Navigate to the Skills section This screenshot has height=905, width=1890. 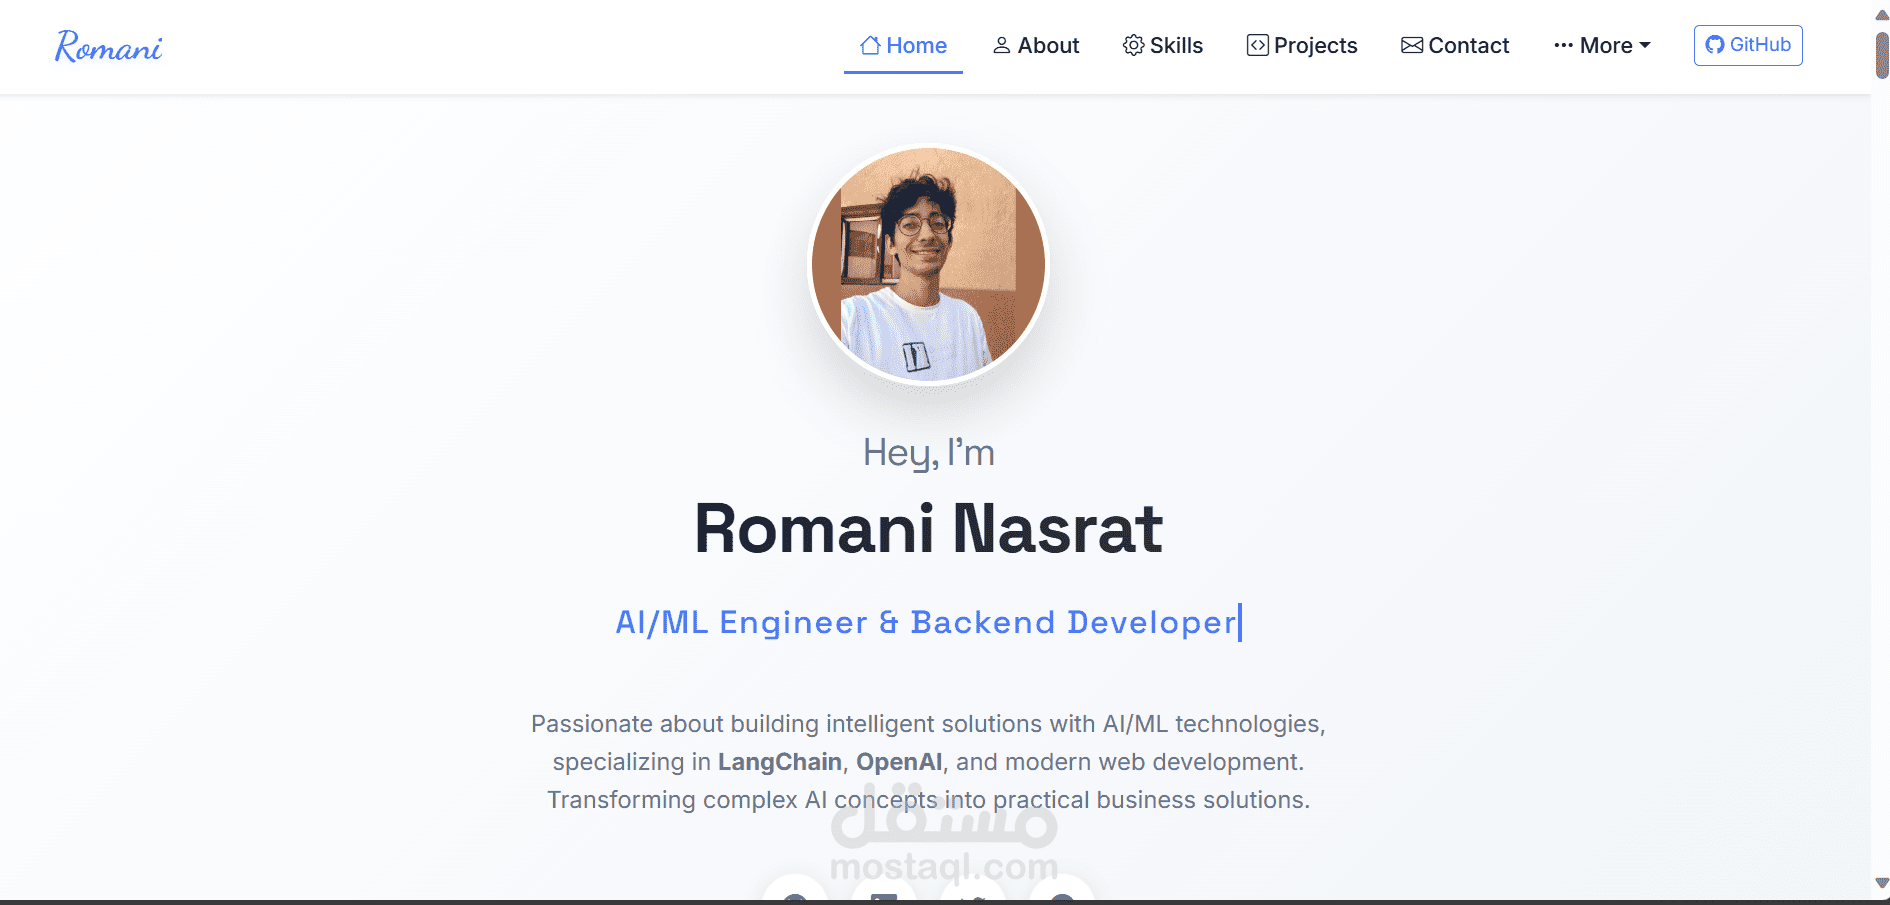tap(1163, 45)
